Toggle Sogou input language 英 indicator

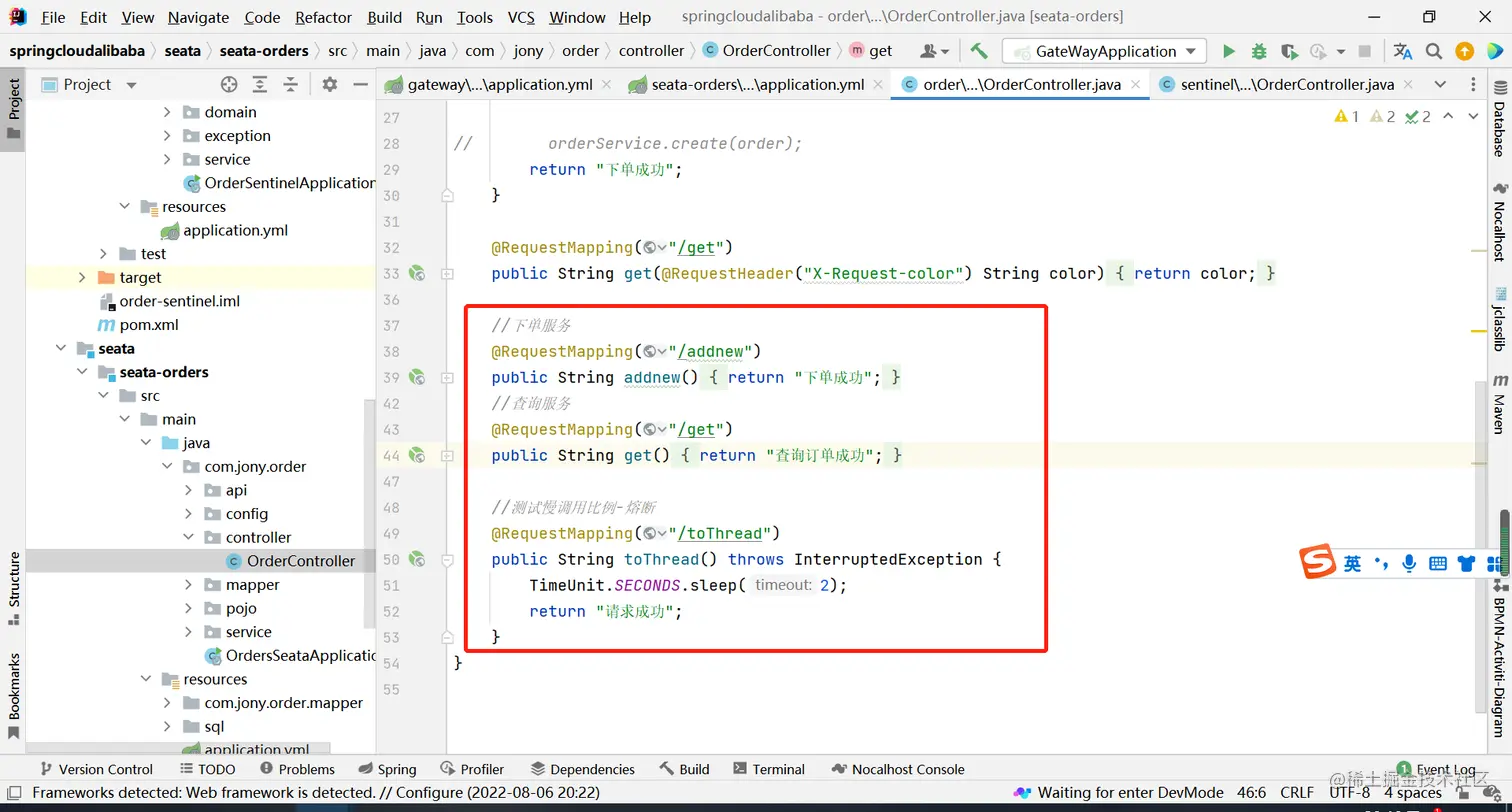click(x=1352, y=564)
